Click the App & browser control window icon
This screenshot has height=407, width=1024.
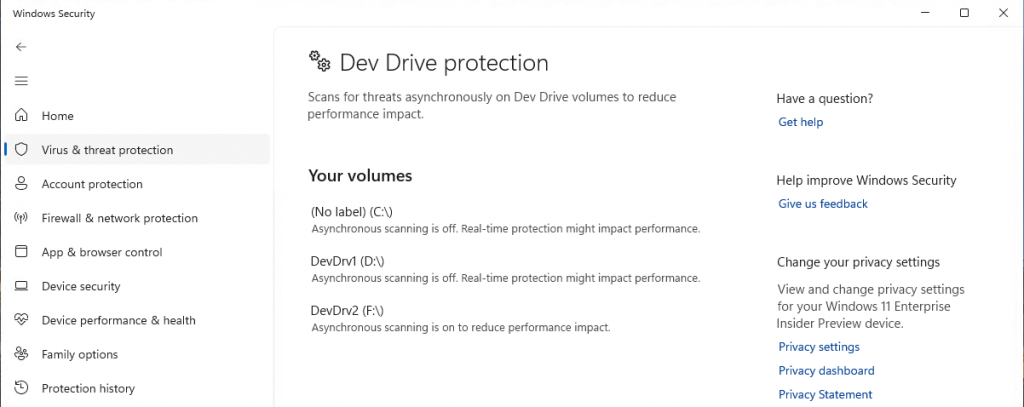(21, 252)
